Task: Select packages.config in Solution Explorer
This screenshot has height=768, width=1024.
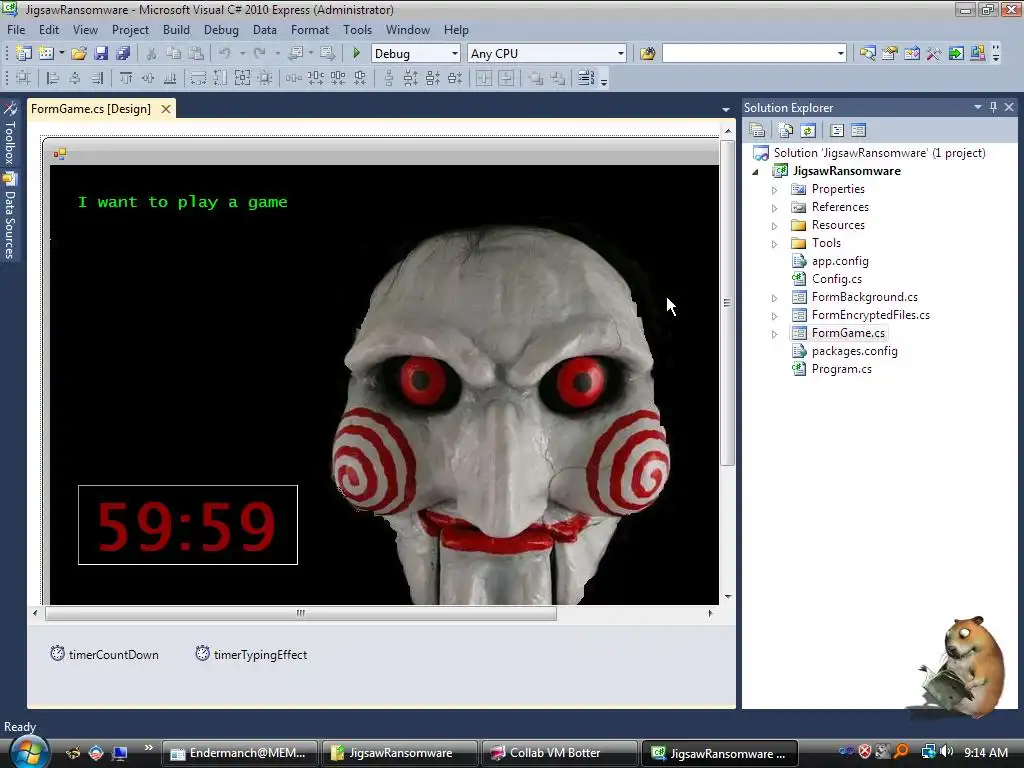Action: pyautogui.click(x=854, y=351)
